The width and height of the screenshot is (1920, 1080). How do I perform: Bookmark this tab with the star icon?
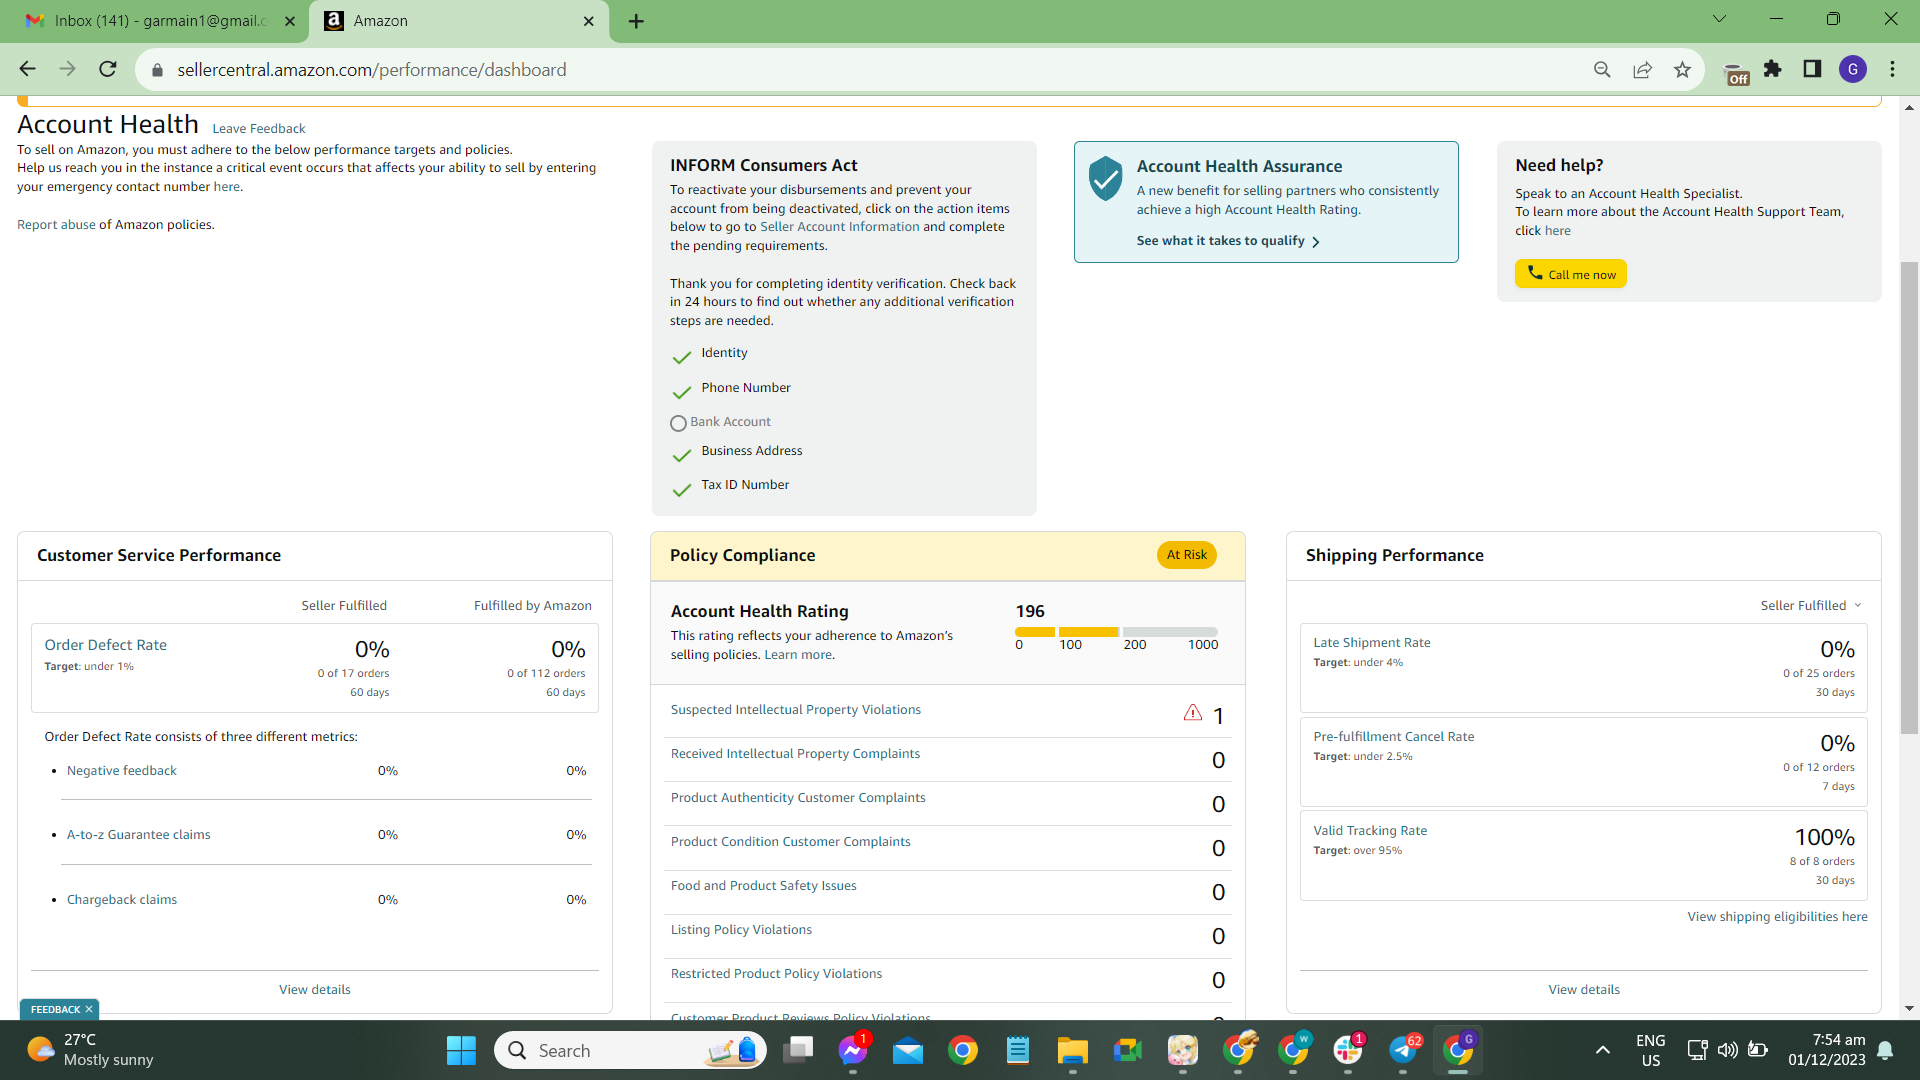point(1682,69)
